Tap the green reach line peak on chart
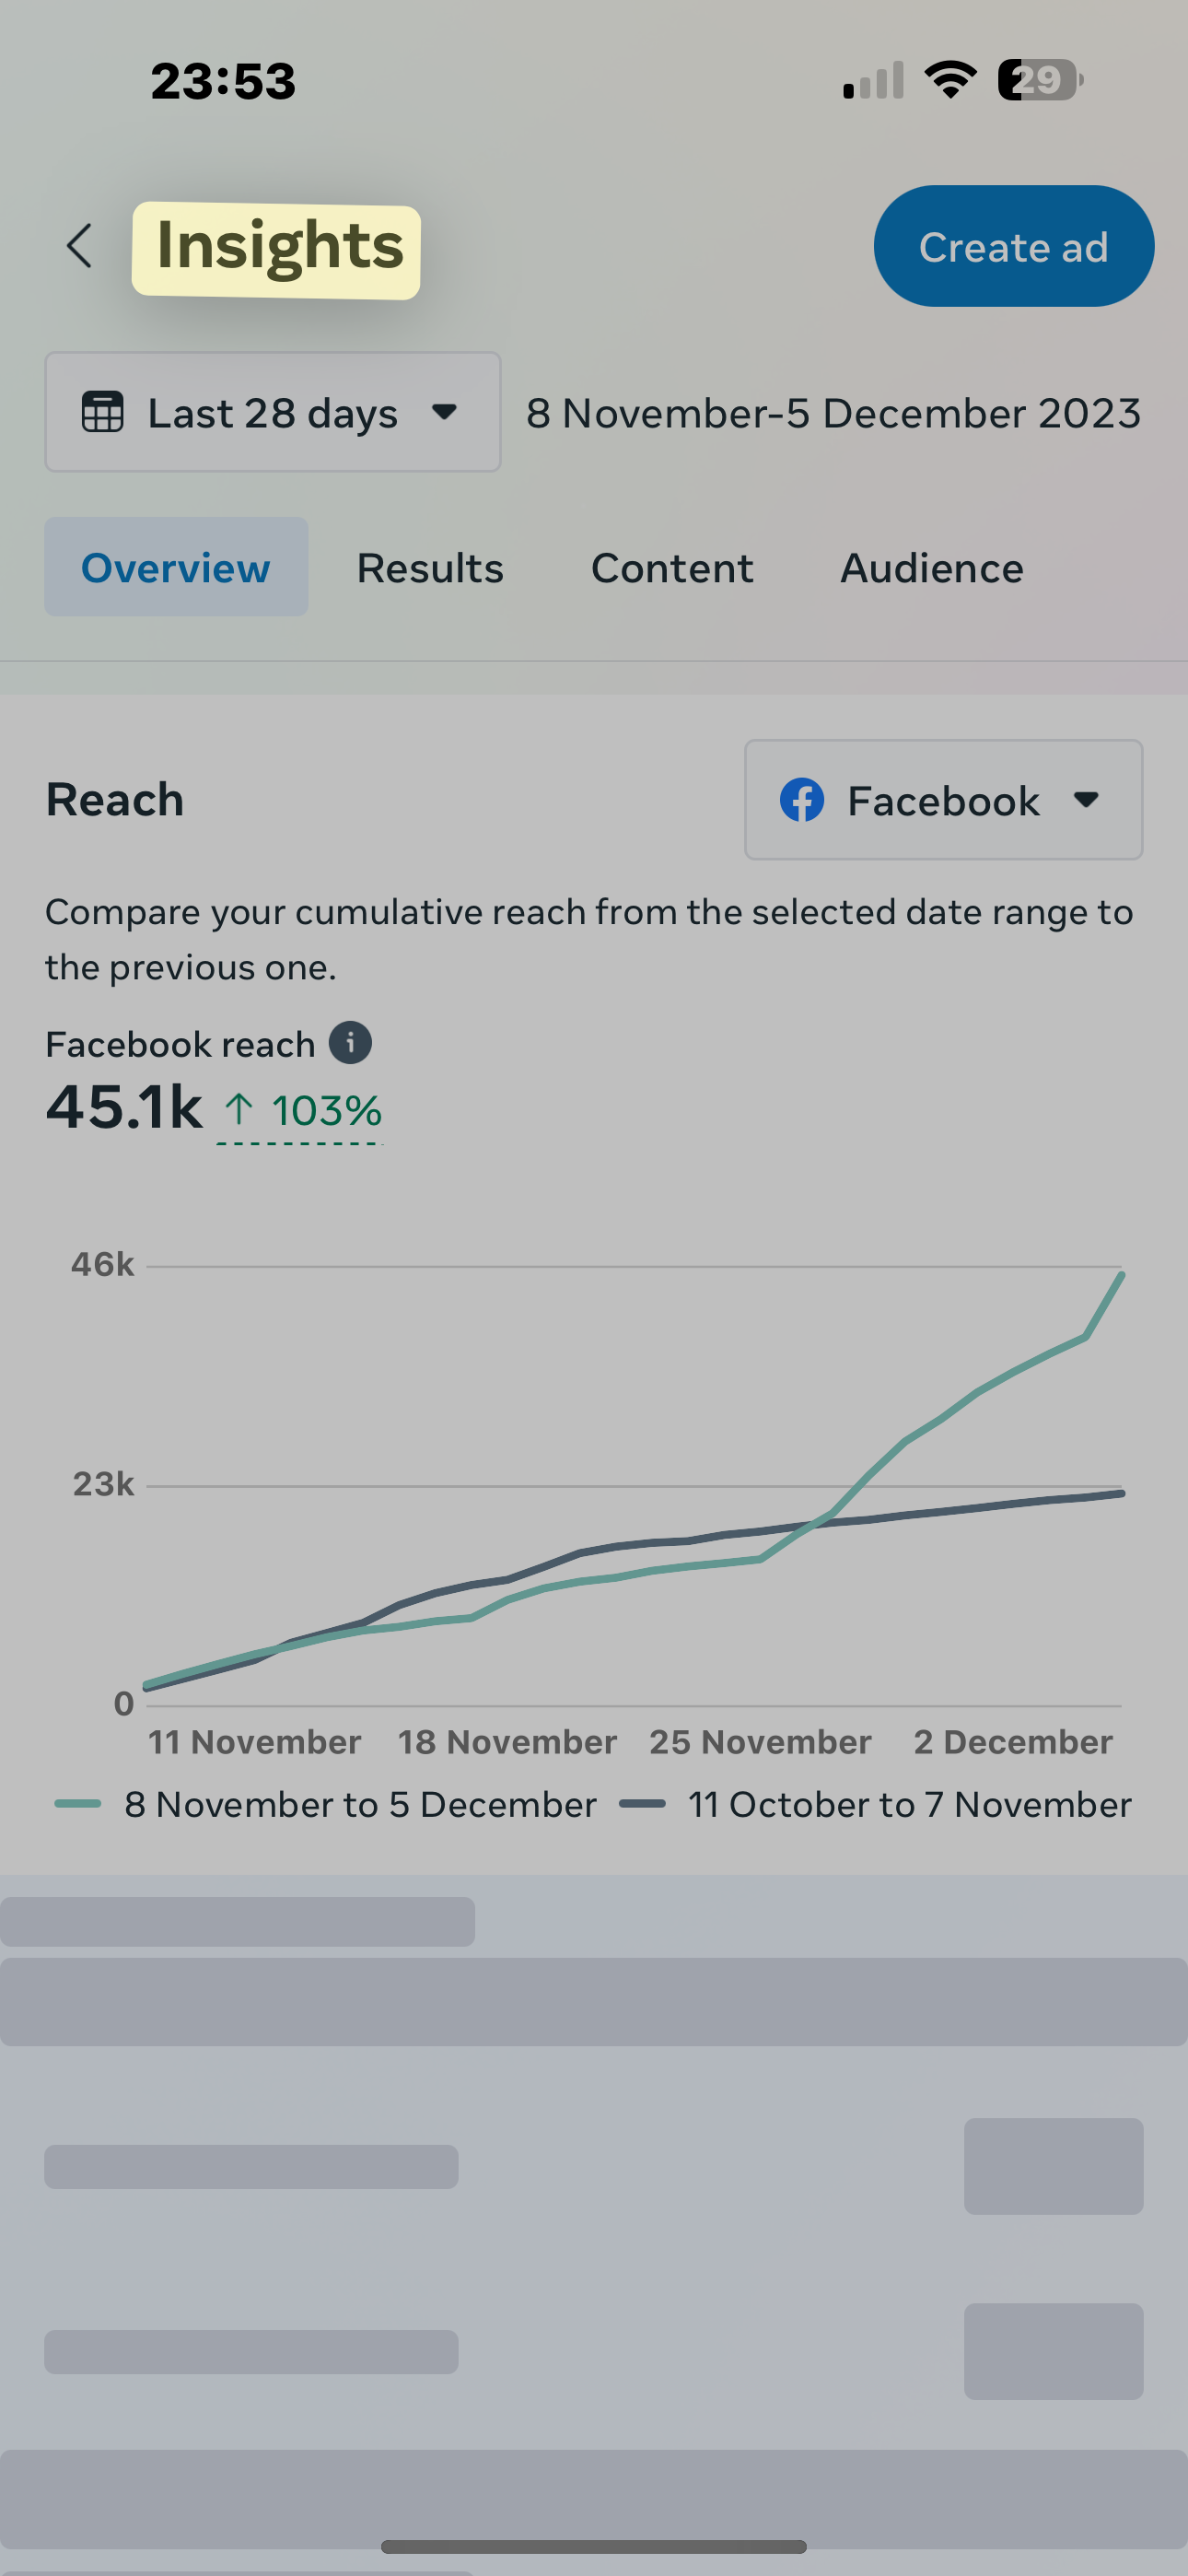 pos(1121,1276)
